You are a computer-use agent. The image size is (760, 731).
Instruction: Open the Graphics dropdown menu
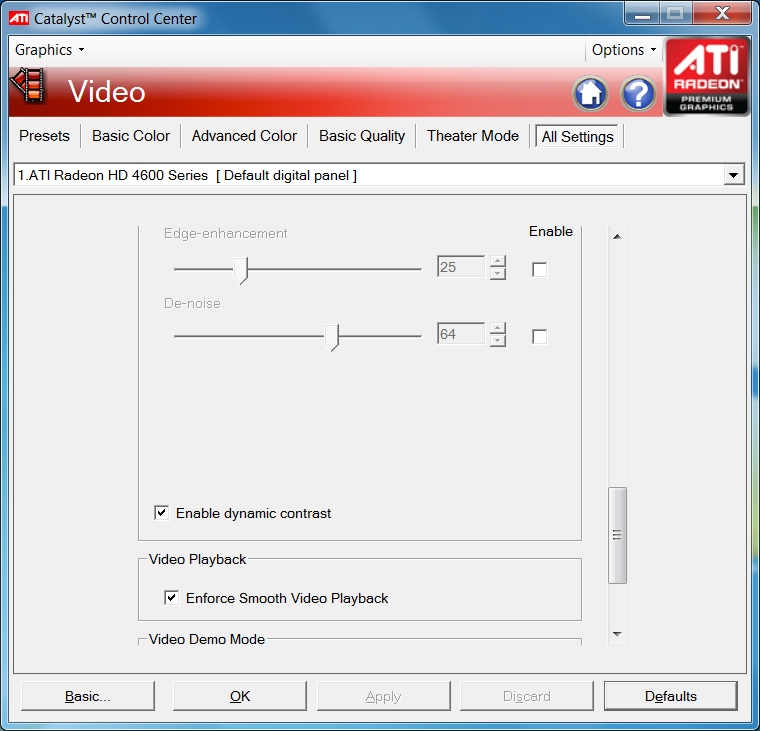[x=49, y=50]
